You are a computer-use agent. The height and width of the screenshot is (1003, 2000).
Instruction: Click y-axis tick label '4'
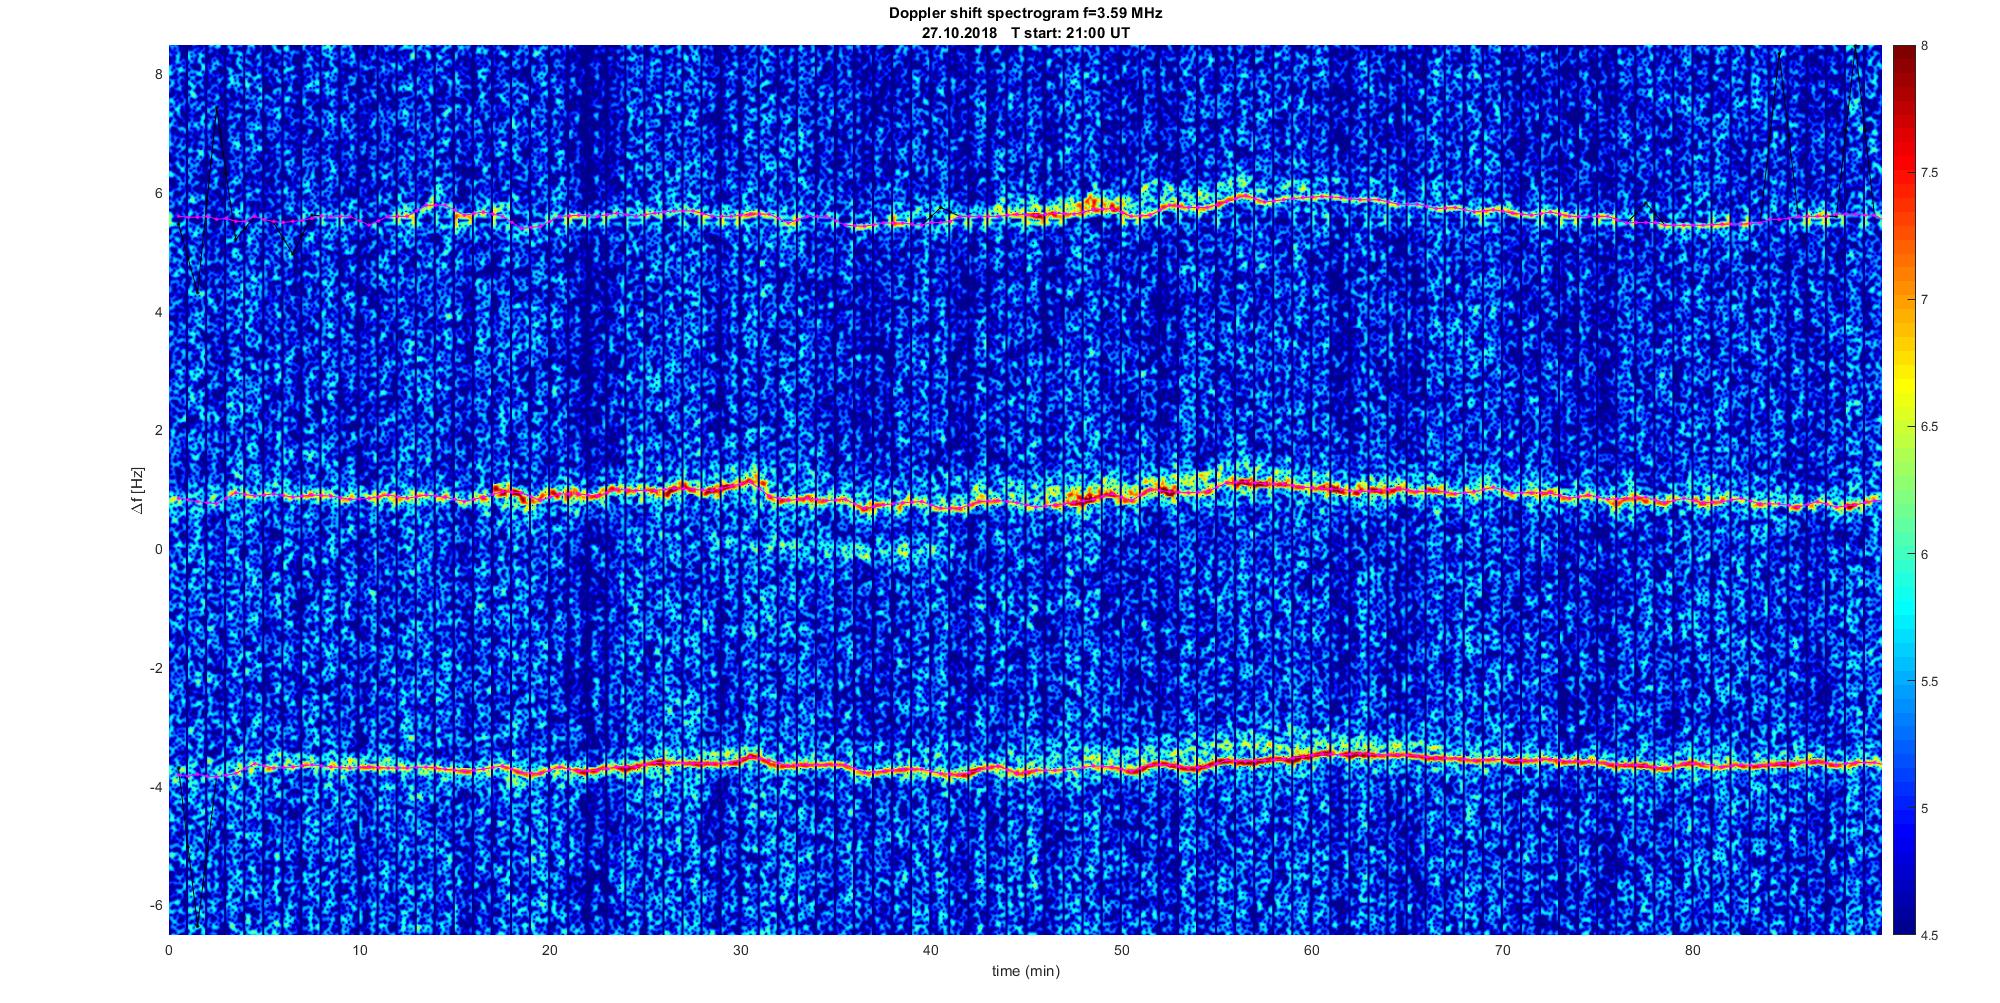(158, 312)
